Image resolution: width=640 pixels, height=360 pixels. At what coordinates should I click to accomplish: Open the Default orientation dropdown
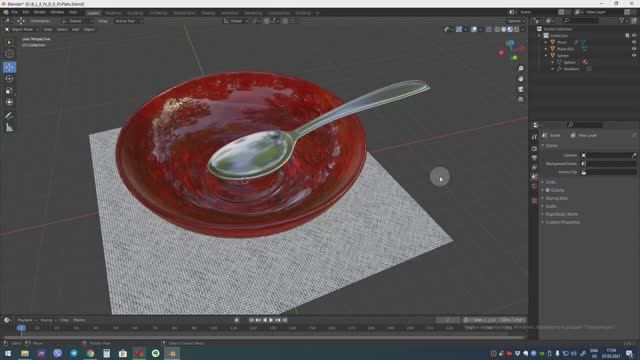(x=78, y=21)
